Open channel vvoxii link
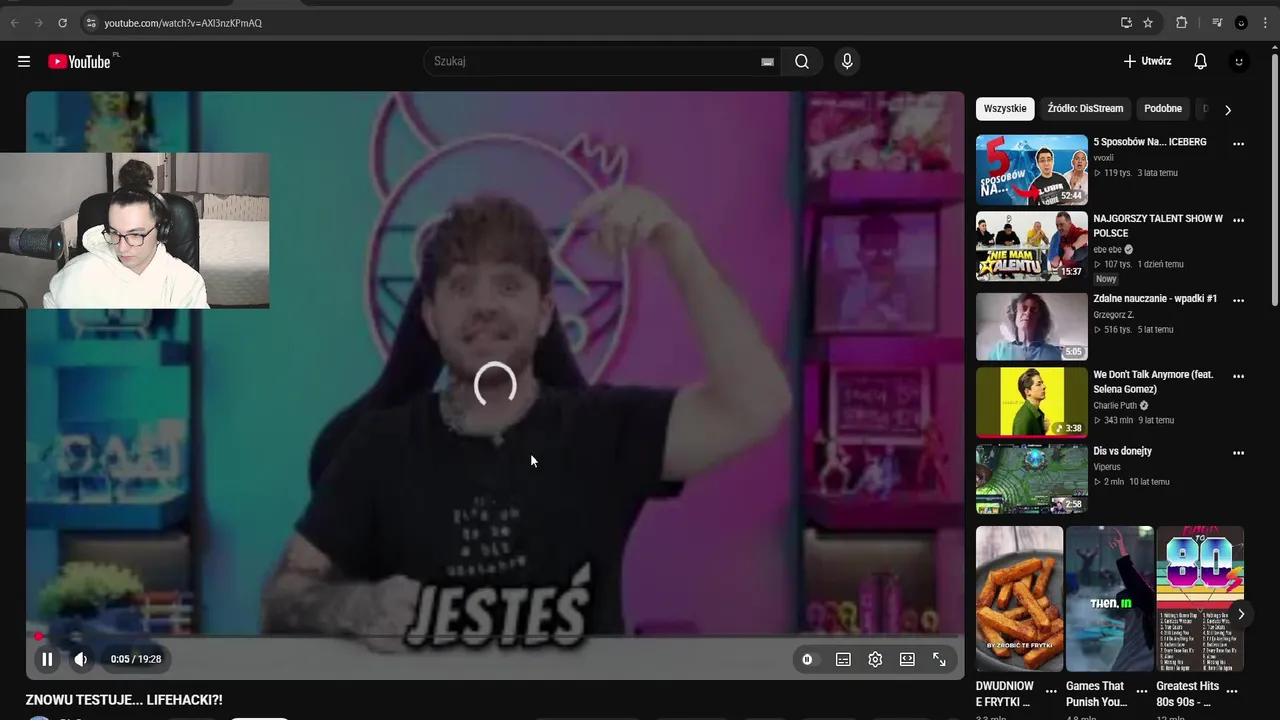This screenshot has width=1280, height=720. pos(1103,158)
